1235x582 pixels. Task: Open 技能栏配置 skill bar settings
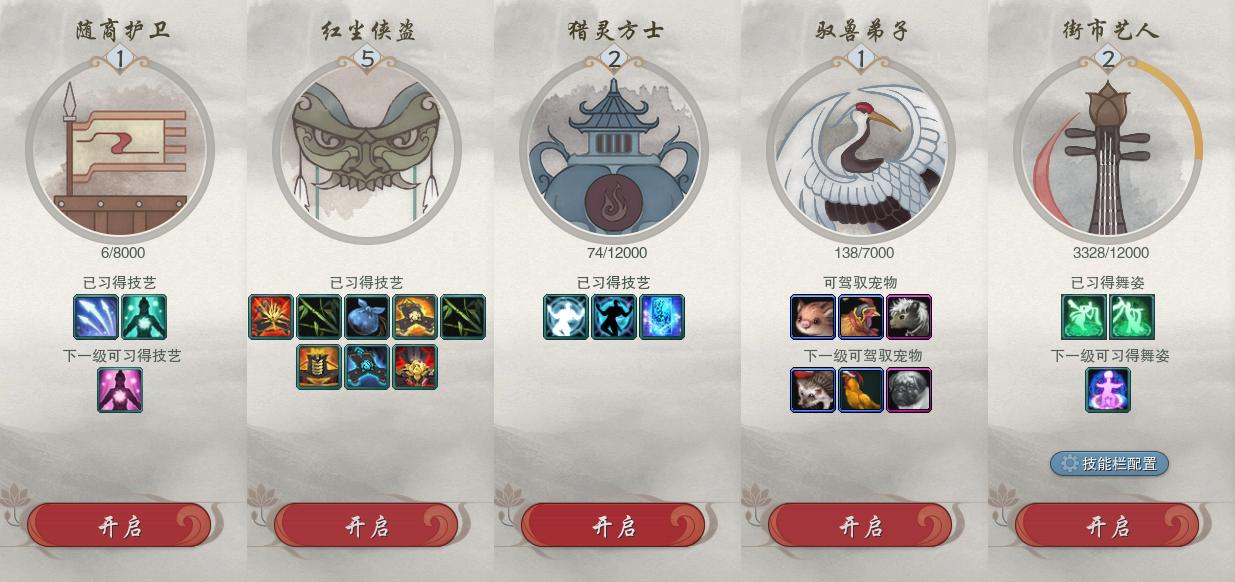click(1109, 464)
